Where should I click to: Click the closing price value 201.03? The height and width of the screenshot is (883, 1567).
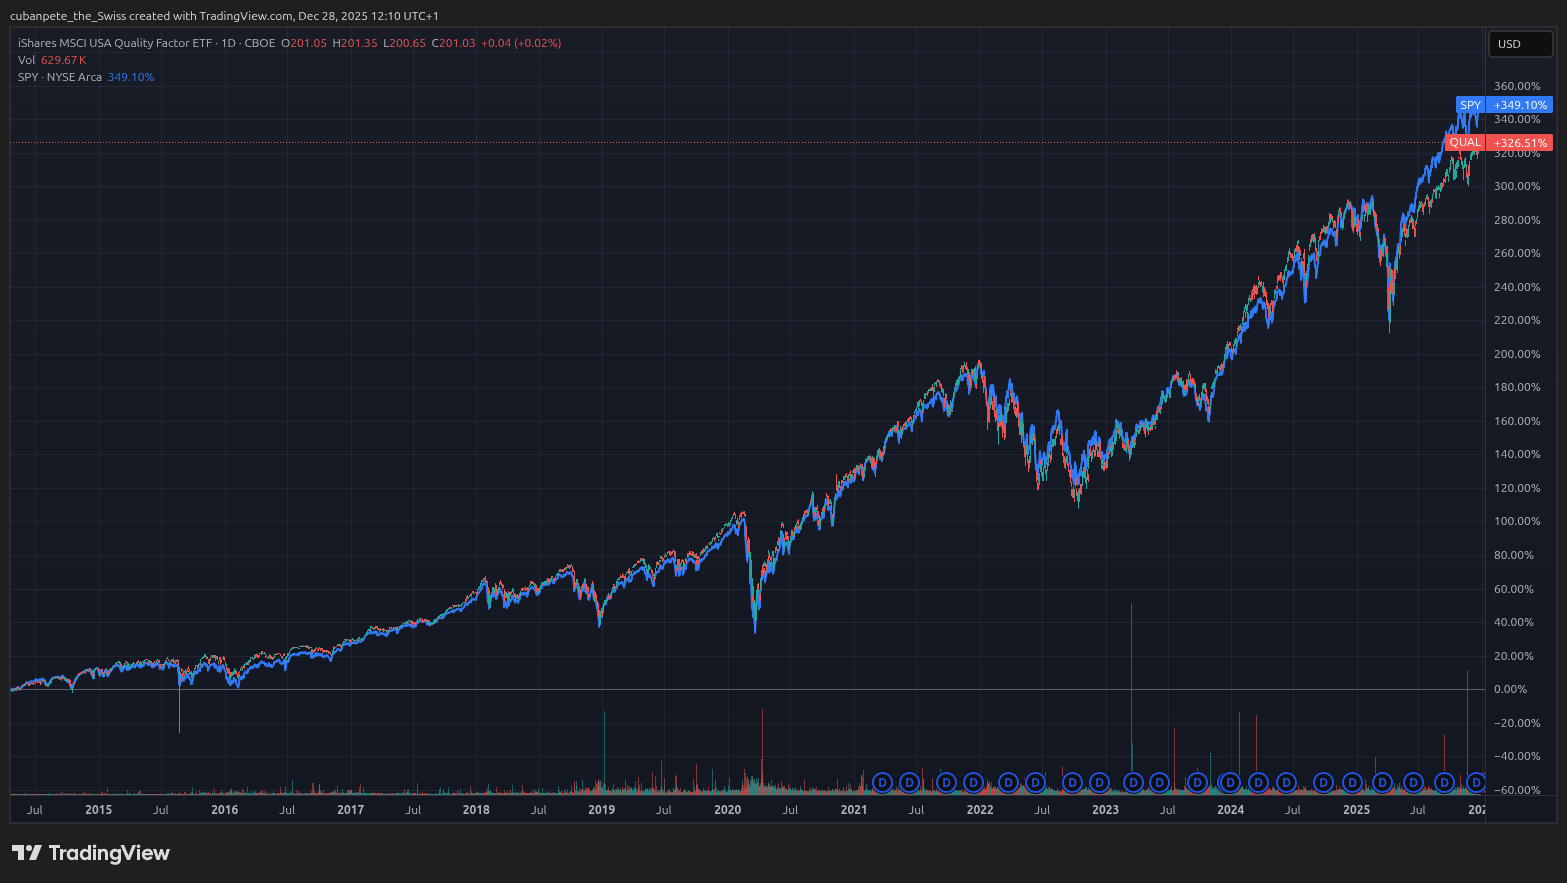(457, 43)
